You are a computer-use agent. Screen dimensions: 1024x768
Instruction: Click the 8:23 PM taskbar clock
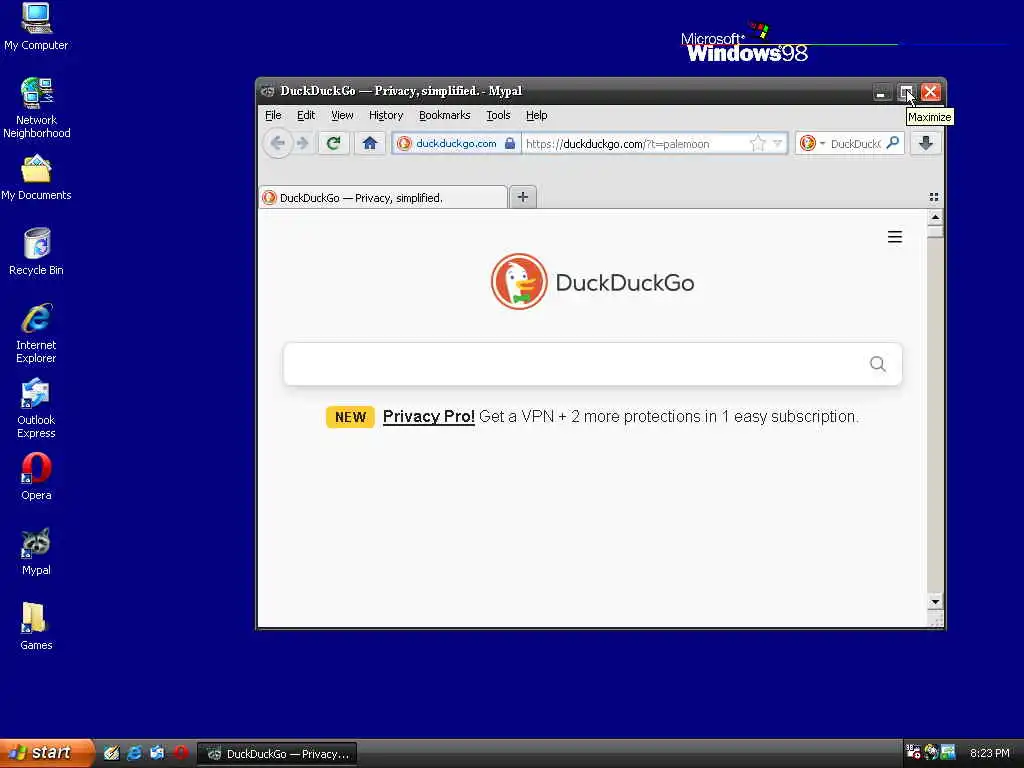pyautogui.click(x=989, y=753)
